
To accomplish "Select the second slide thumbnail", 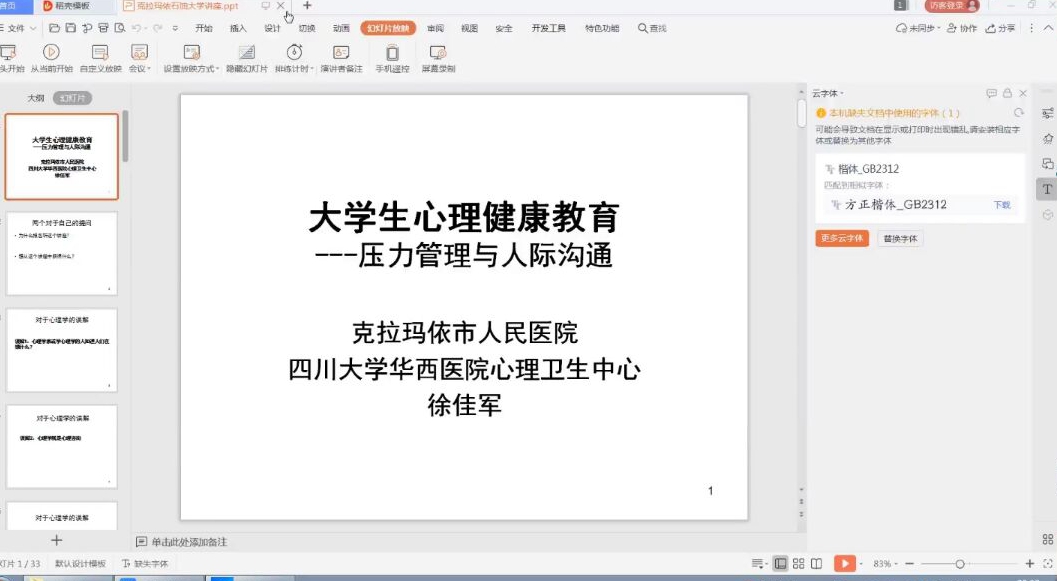I will [x=61, y=253].
